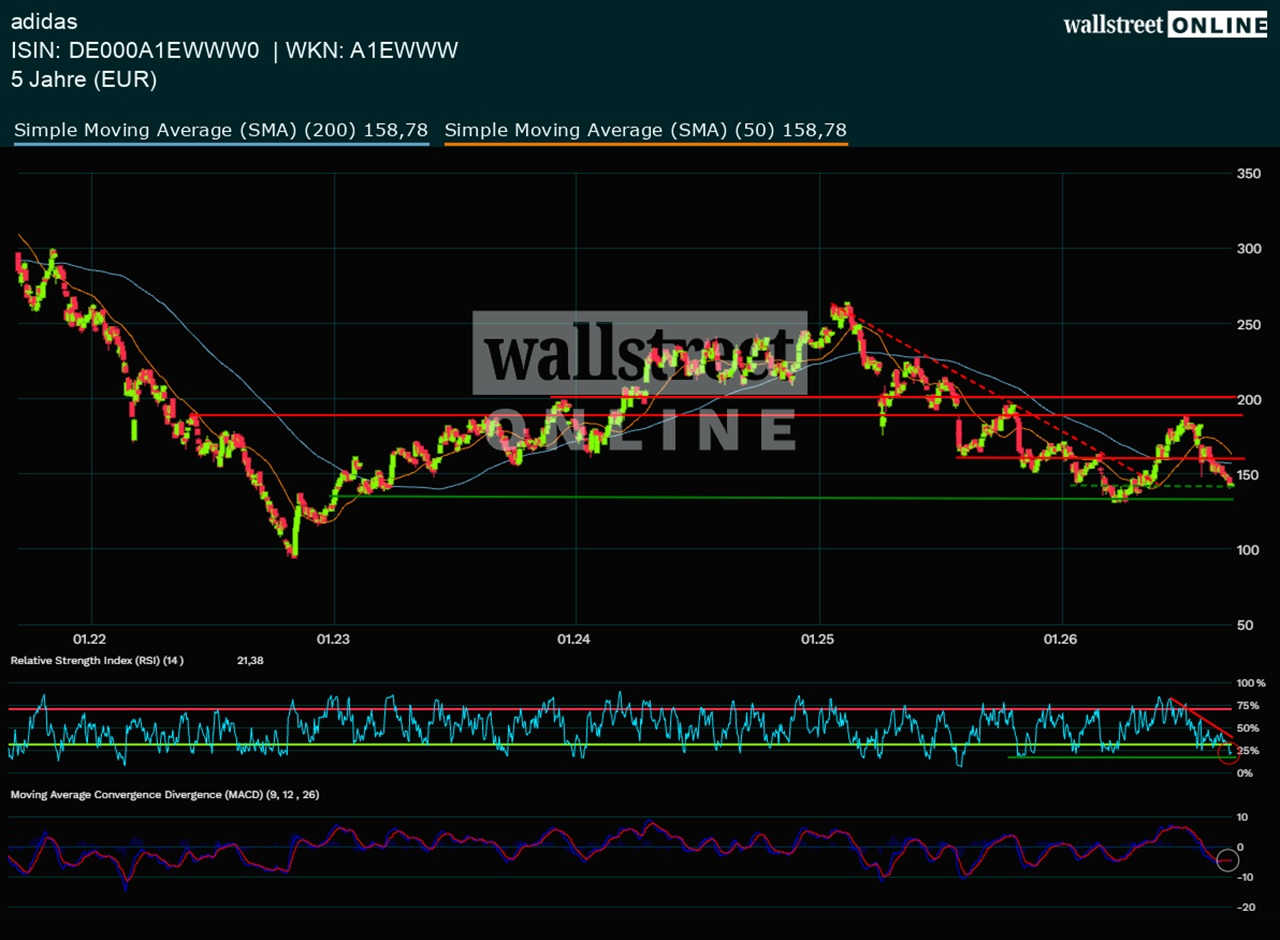The image size is (1280, 940).
Task: Click the 200 price axis label
Action: coord(1248,400)
